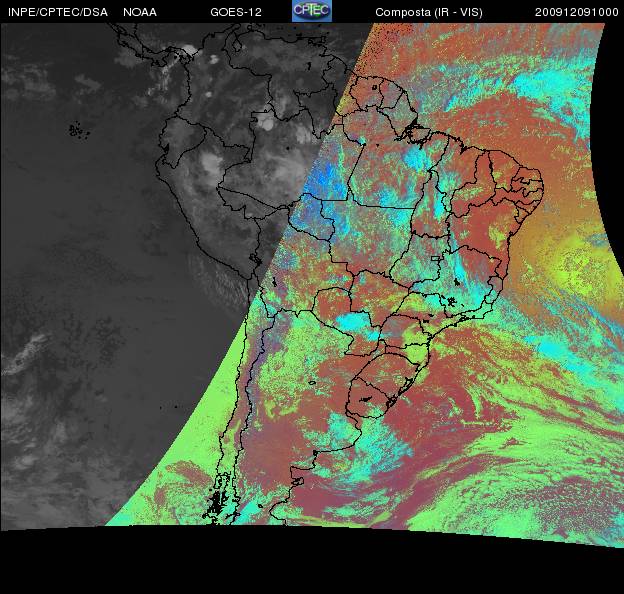The height and width of the screenshot is (594, 624).
Task: Click the Composta (IR - VIS) label
Action: click(x=429, y=13)
